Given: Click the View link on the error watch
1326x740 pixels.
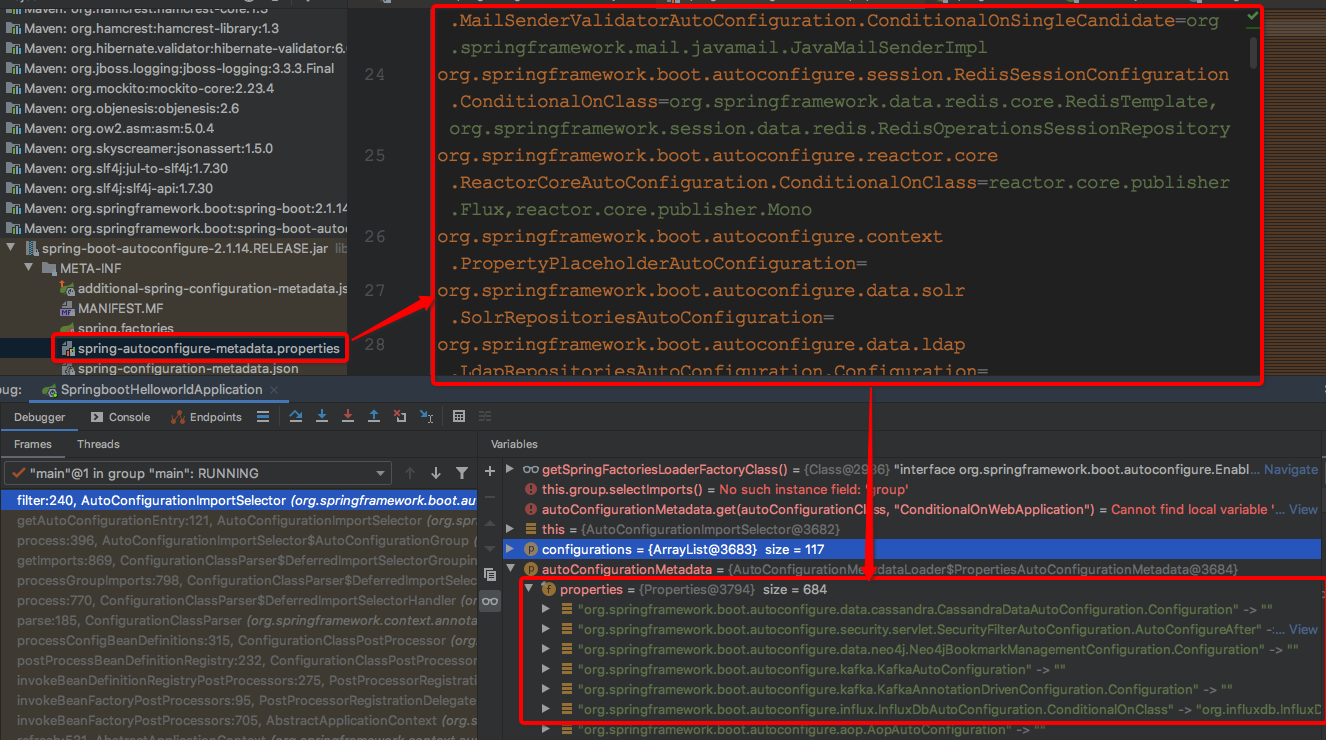Looking at the screenshot, I should click(1303, 509).
